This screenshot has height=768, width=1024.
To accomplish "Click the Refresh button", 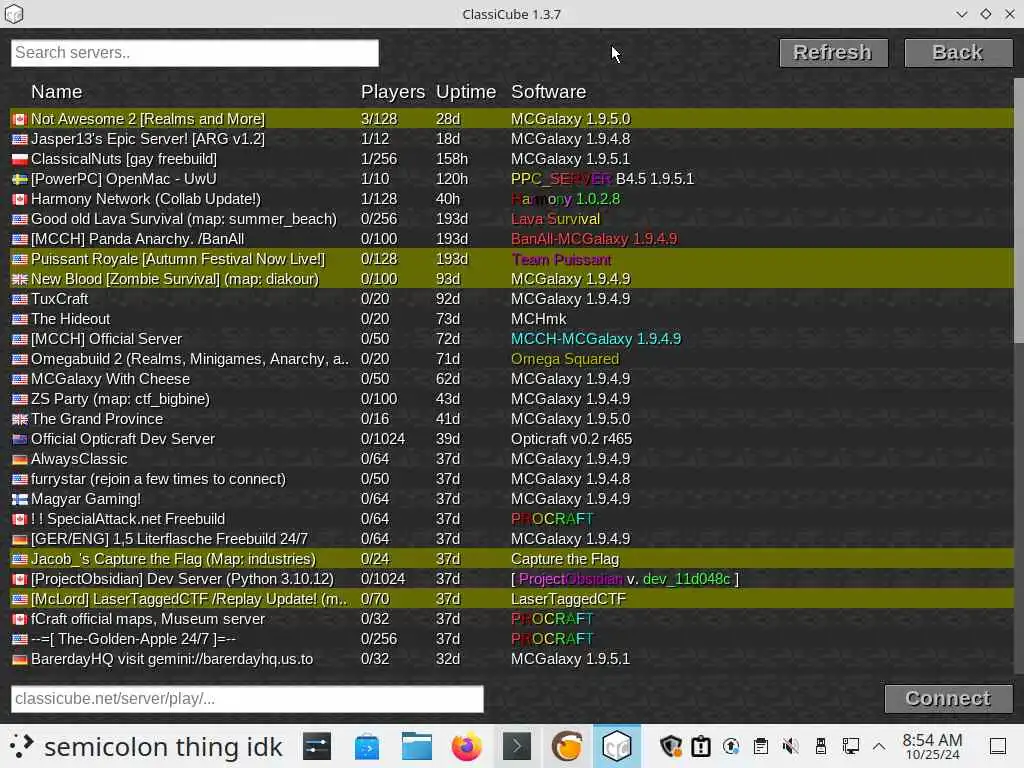I will (x=833, y=52).
